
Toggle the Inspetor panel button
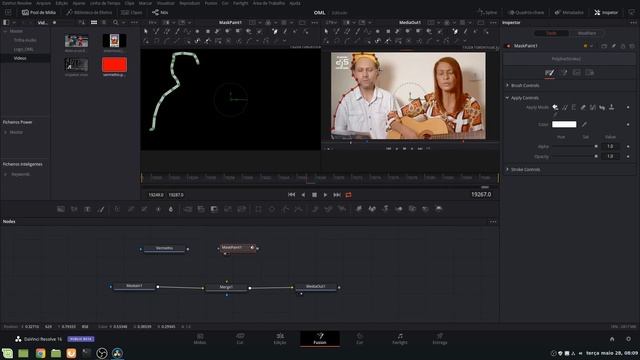coord(606,12)
